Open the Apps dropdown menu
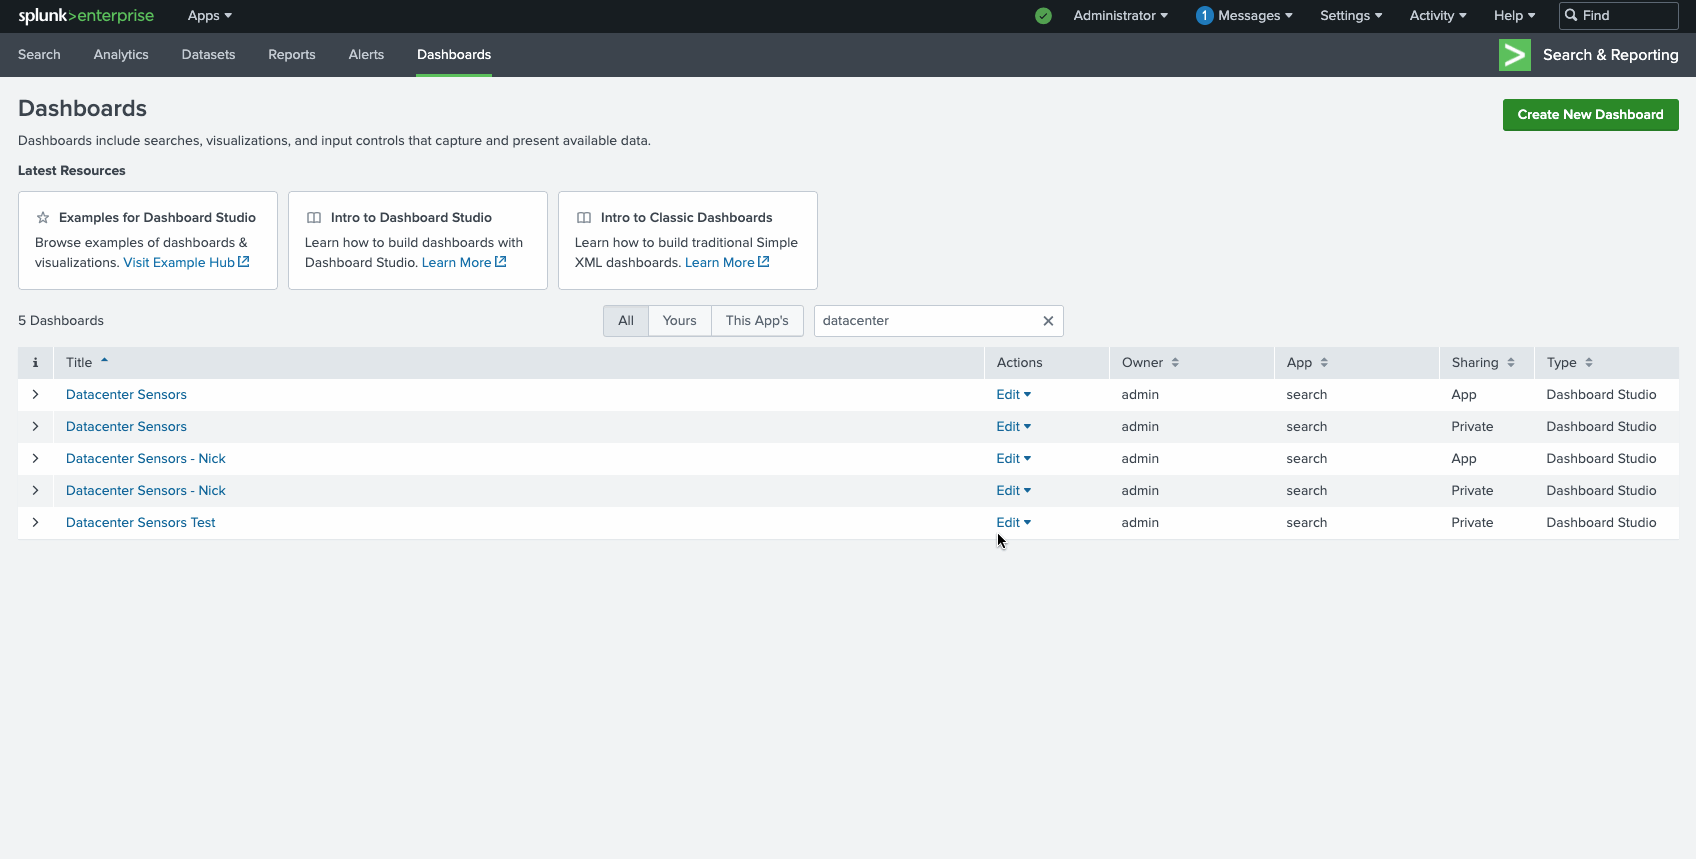1696x859 pixels. 209,16
